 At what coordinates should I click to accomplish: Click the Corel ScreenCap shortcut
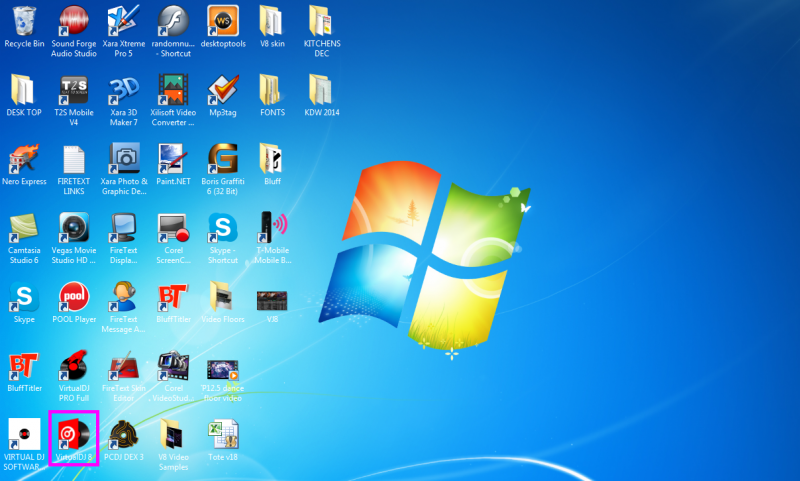pos(173,228)
